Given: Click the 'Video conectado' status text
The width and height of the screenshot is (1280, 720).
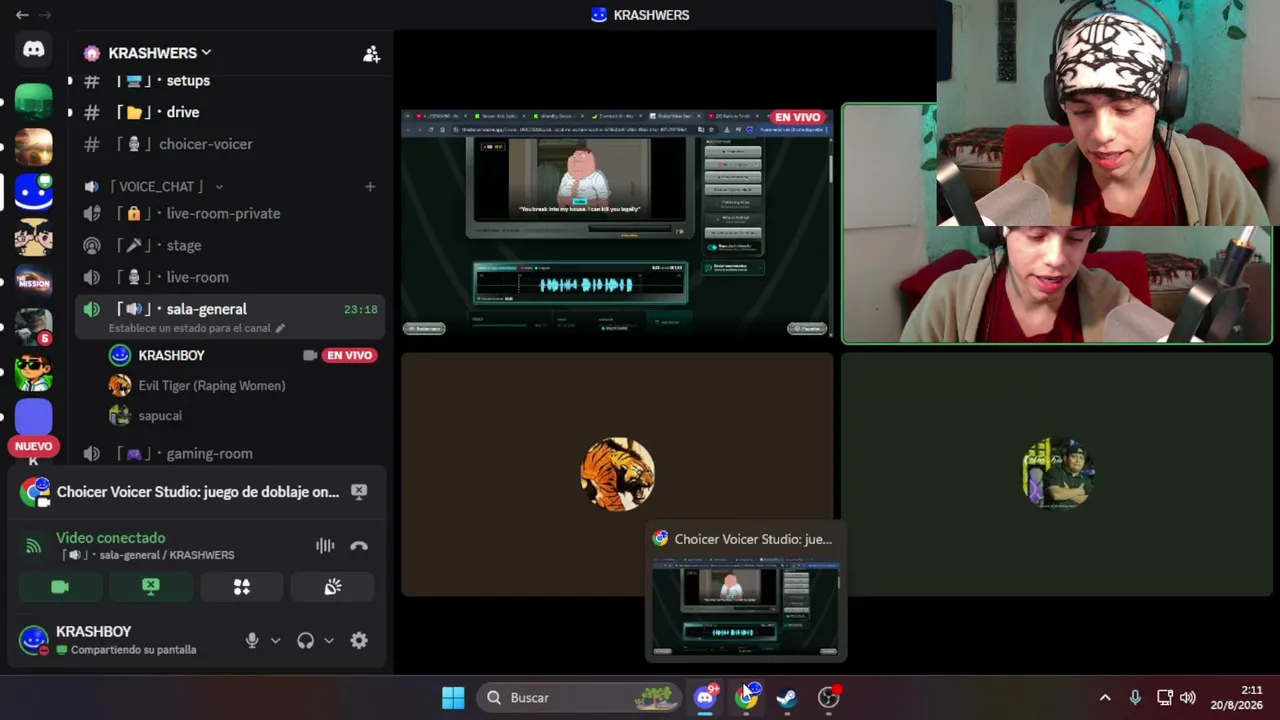Looking at the screenshot, I should tap(110, 538).
